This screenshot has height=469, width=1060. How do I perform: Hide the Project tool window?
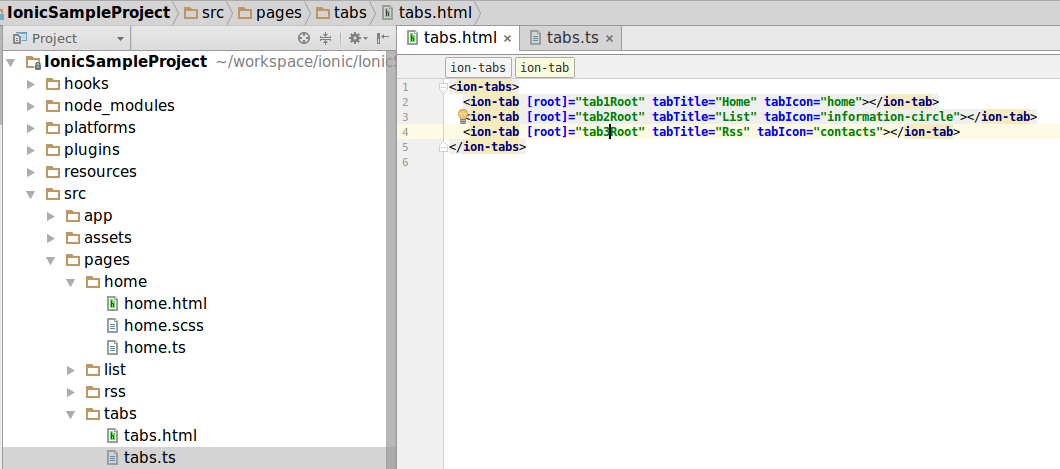382,38
